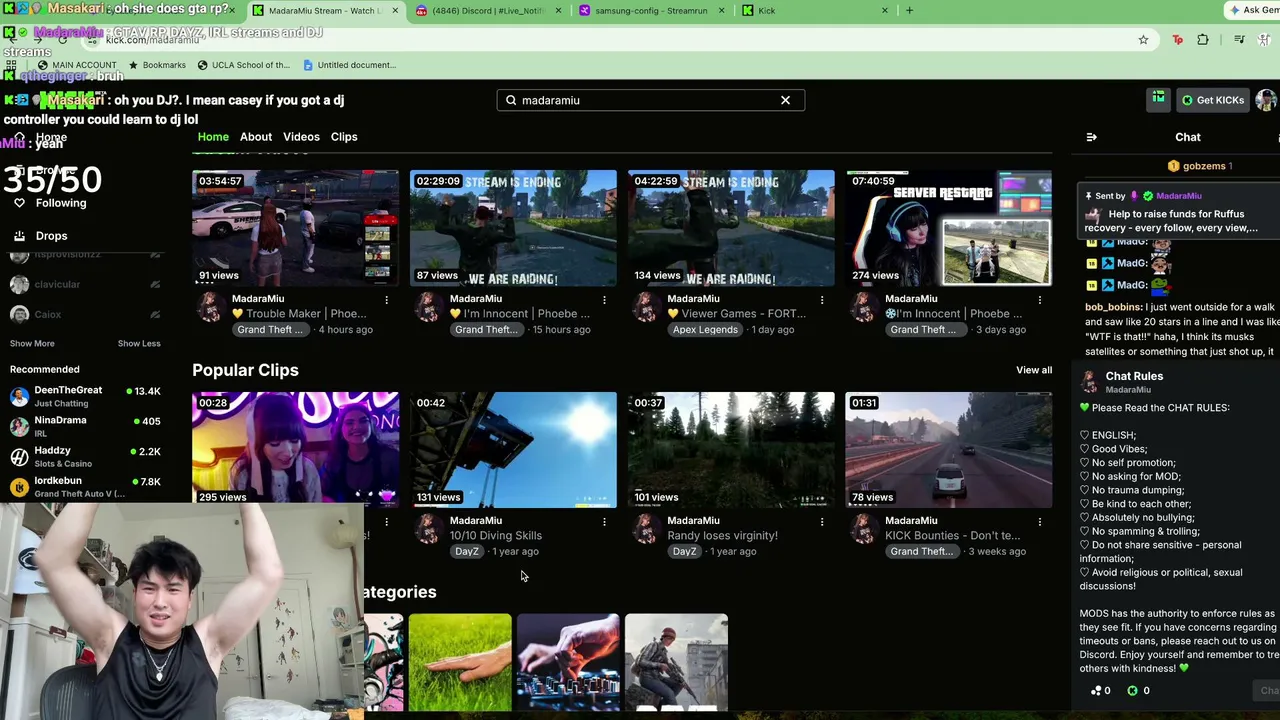Open Drops in the sidebar
Image resolution: width=1280 pixels, height=720 pixels.
(x=51, y=236)
